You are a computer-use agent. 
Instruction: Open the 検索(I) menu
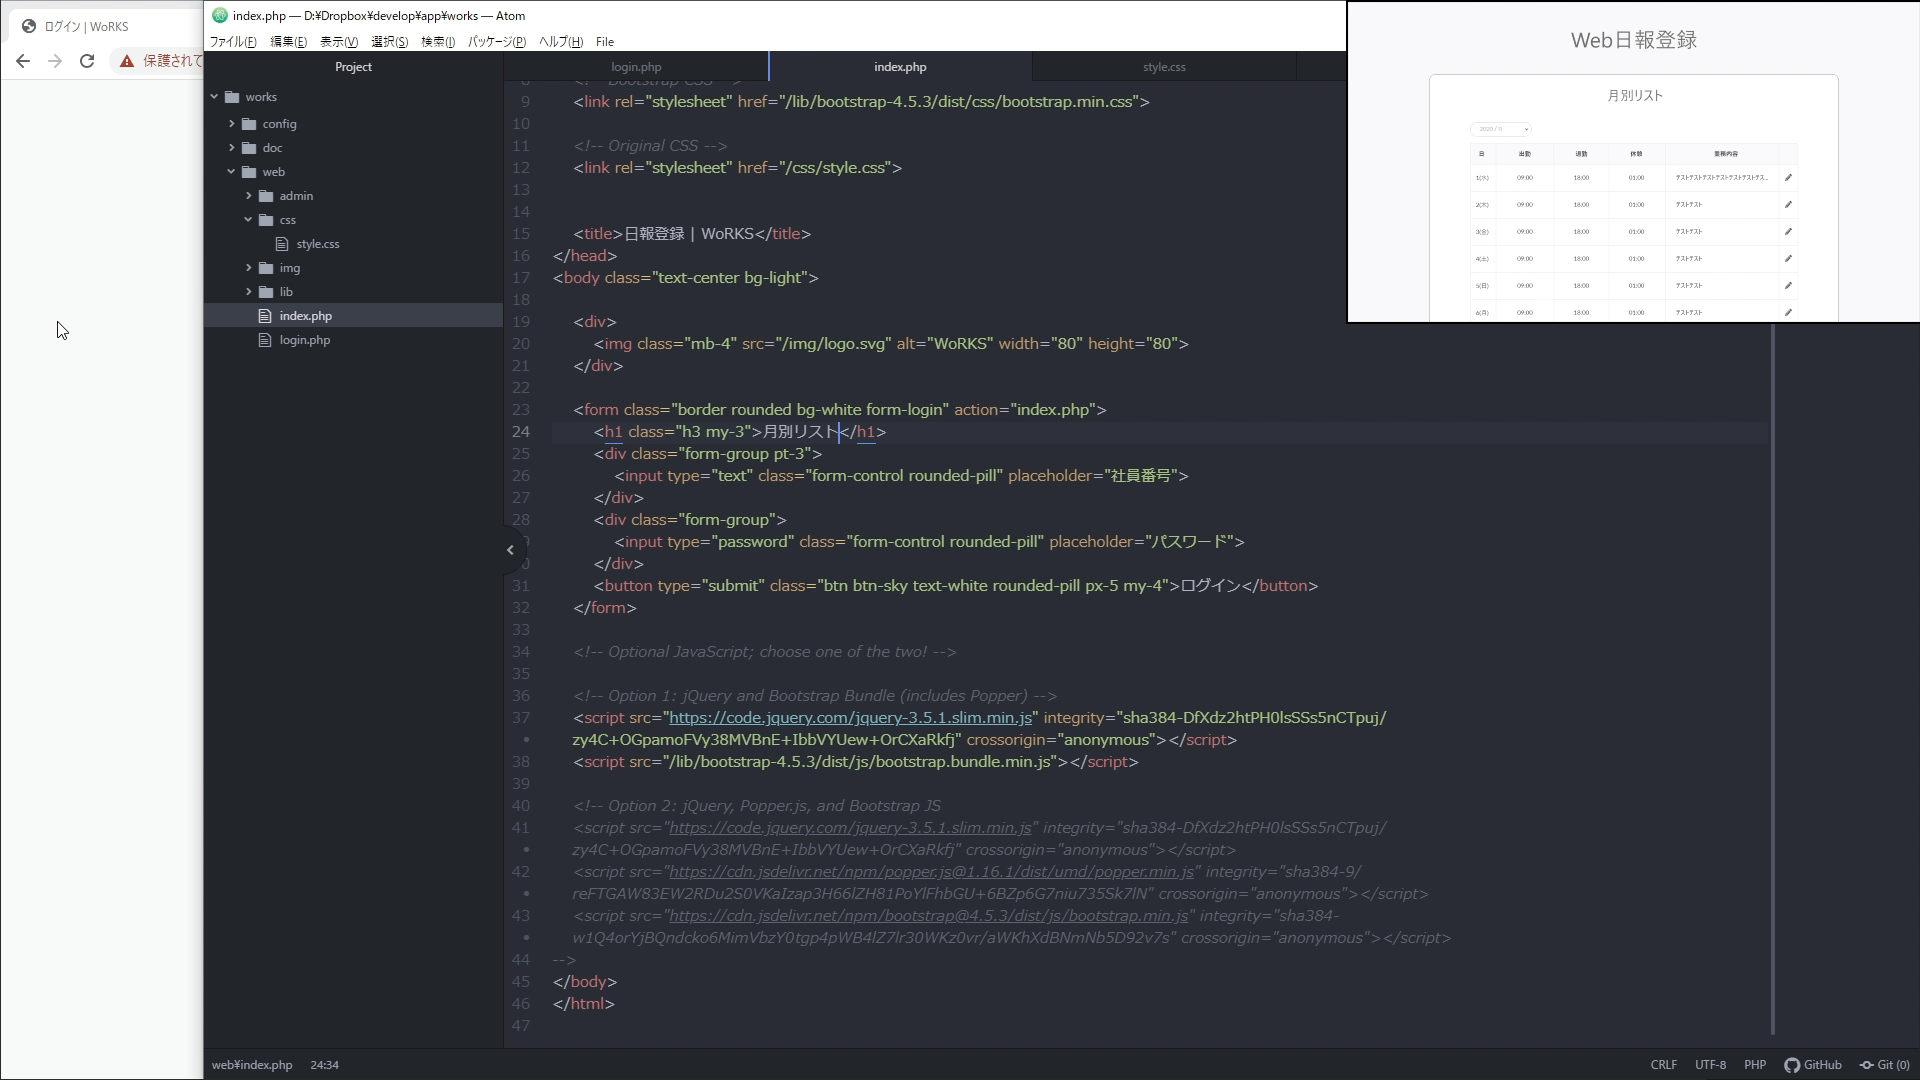pyautogui.click(x=438, y=42)
